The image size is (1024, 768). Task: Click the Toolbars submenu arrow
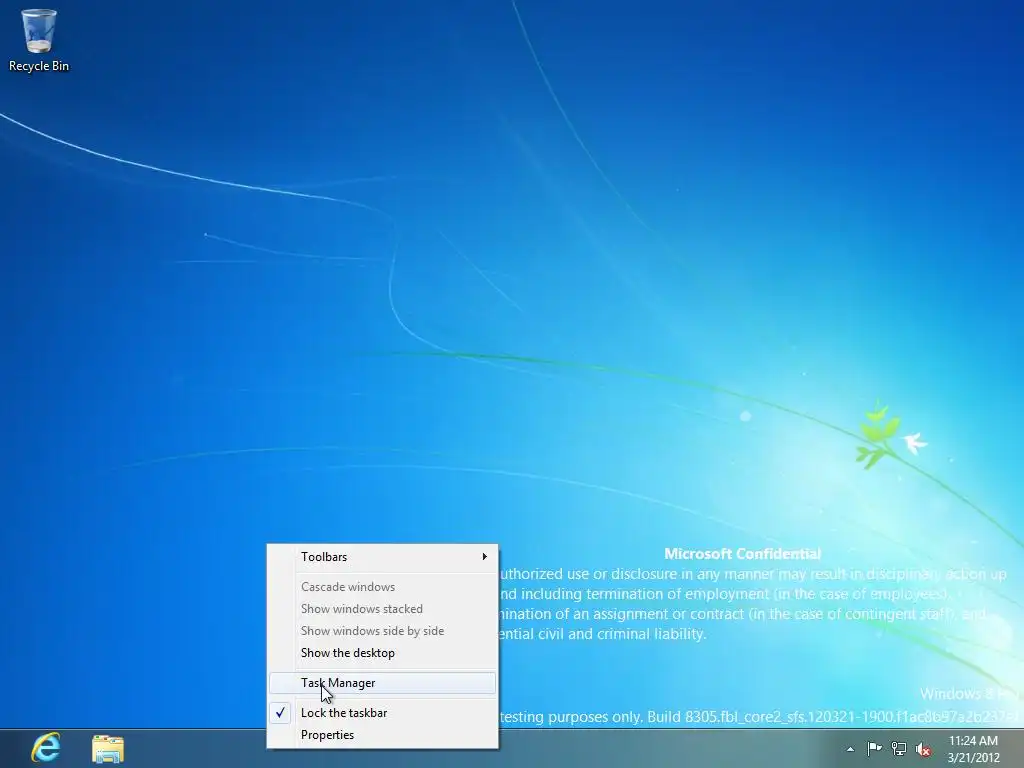tap(485, 557)
